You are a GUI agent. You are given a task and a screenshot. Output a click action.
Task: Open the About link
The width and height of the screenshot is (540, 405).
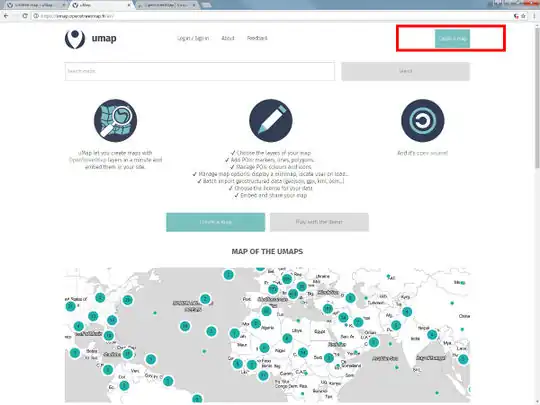tap(228, 38)
